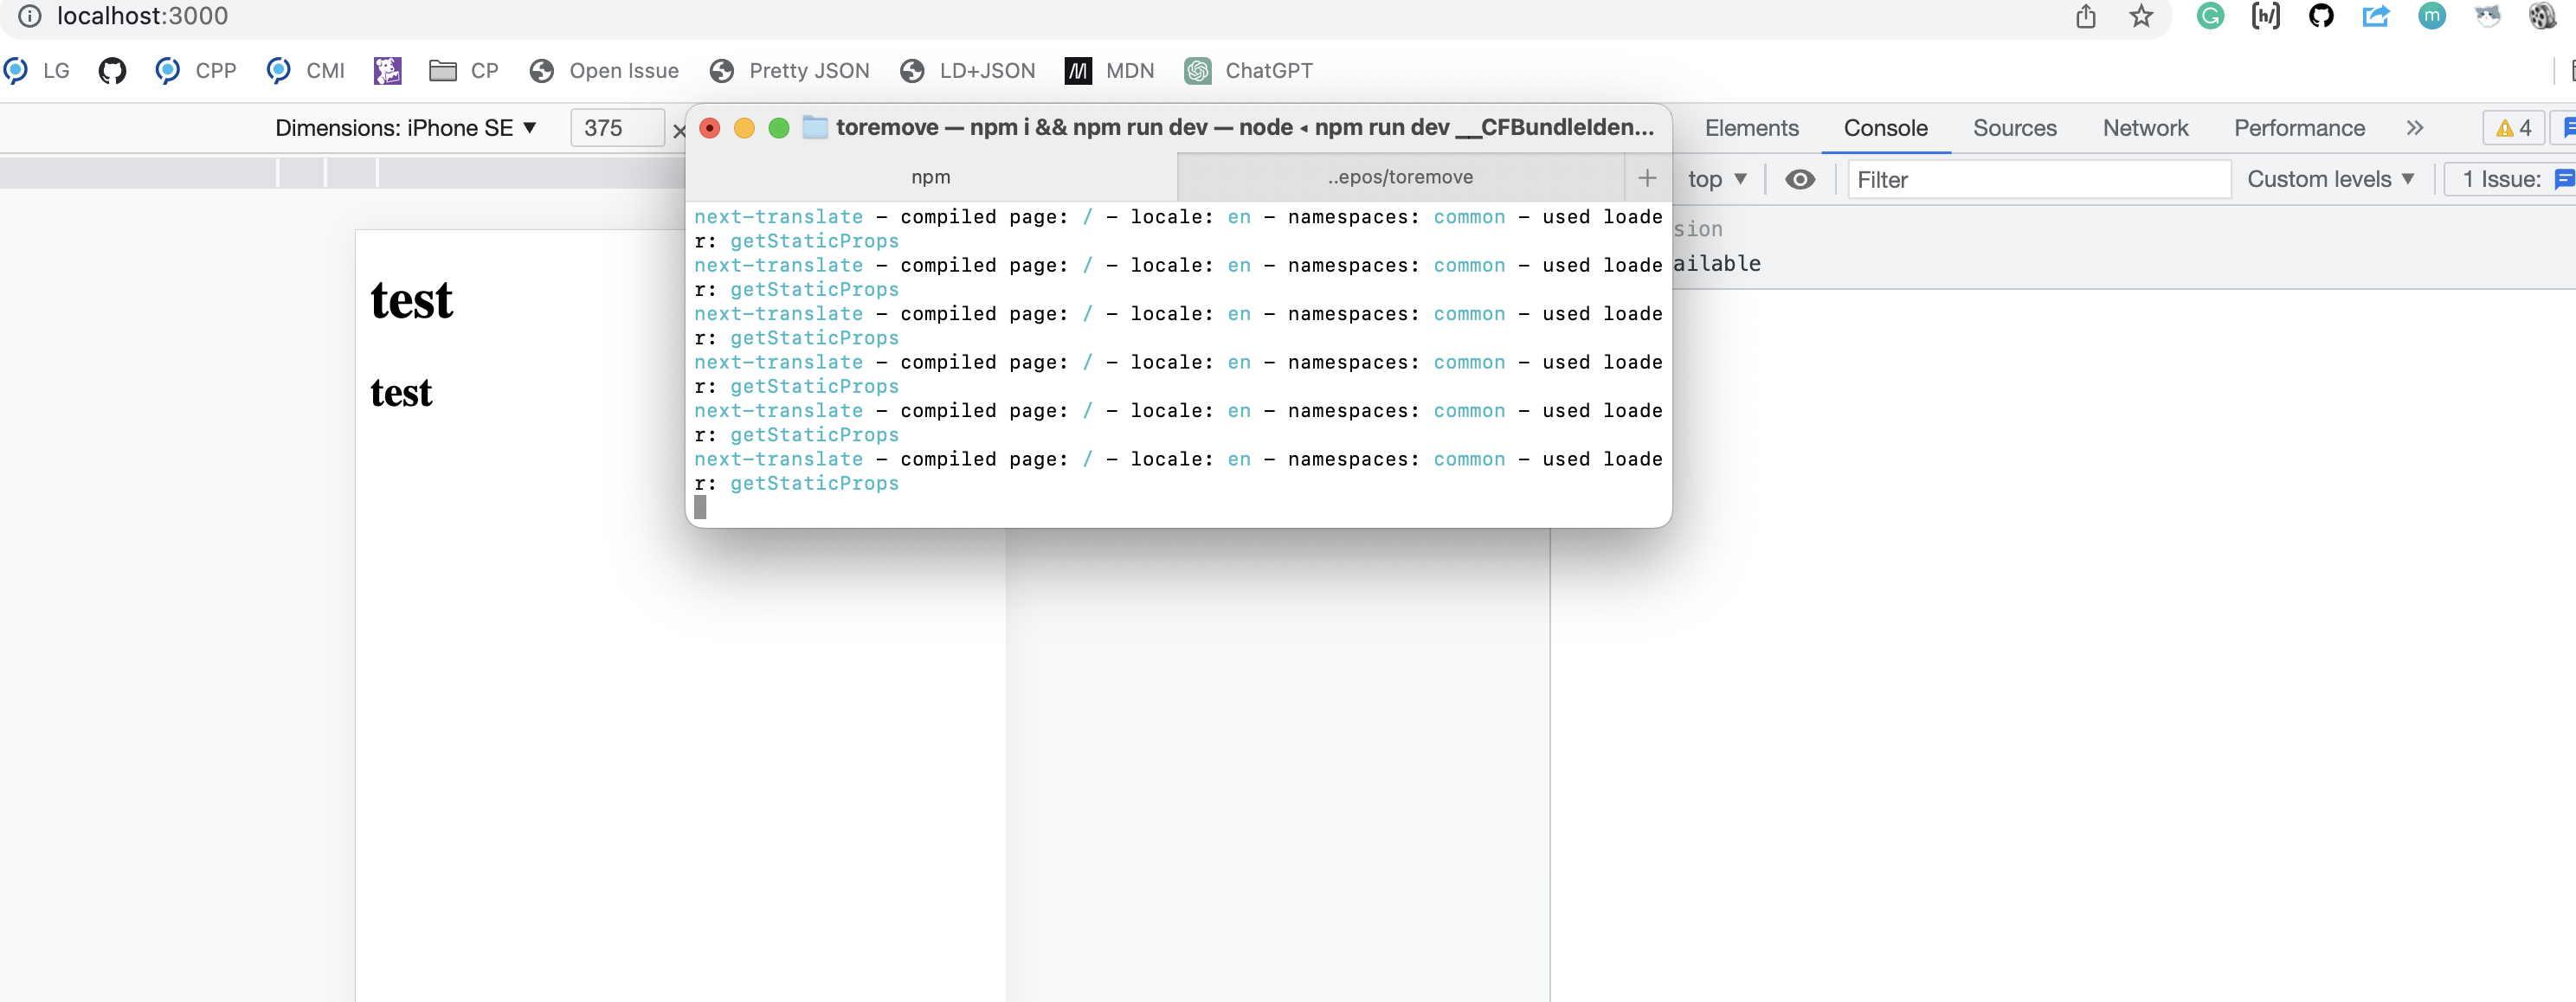Open the GitHub bookmark icon
The width and height of the screenshot is (2576, 1002).
pos(112,71)
